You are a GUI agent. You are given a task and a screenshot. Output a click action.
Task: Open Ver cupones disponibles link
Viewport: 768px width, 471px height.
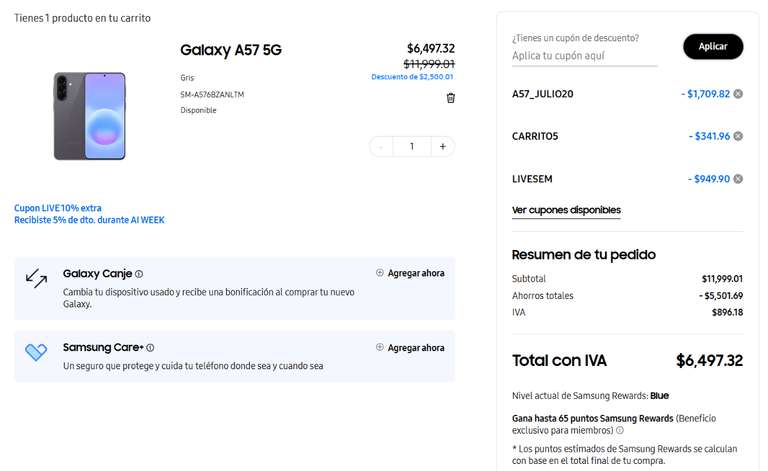(x=566, y=210)
